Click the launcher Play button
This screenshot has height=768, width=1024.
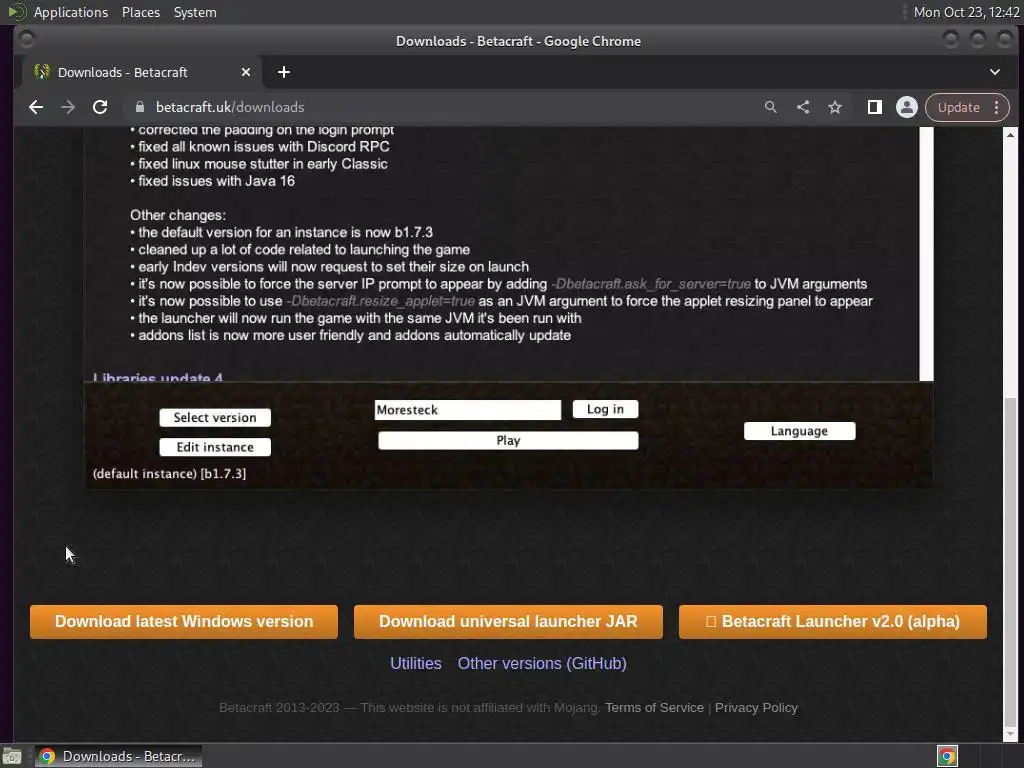pyautogui.click(x=508, y=440)
